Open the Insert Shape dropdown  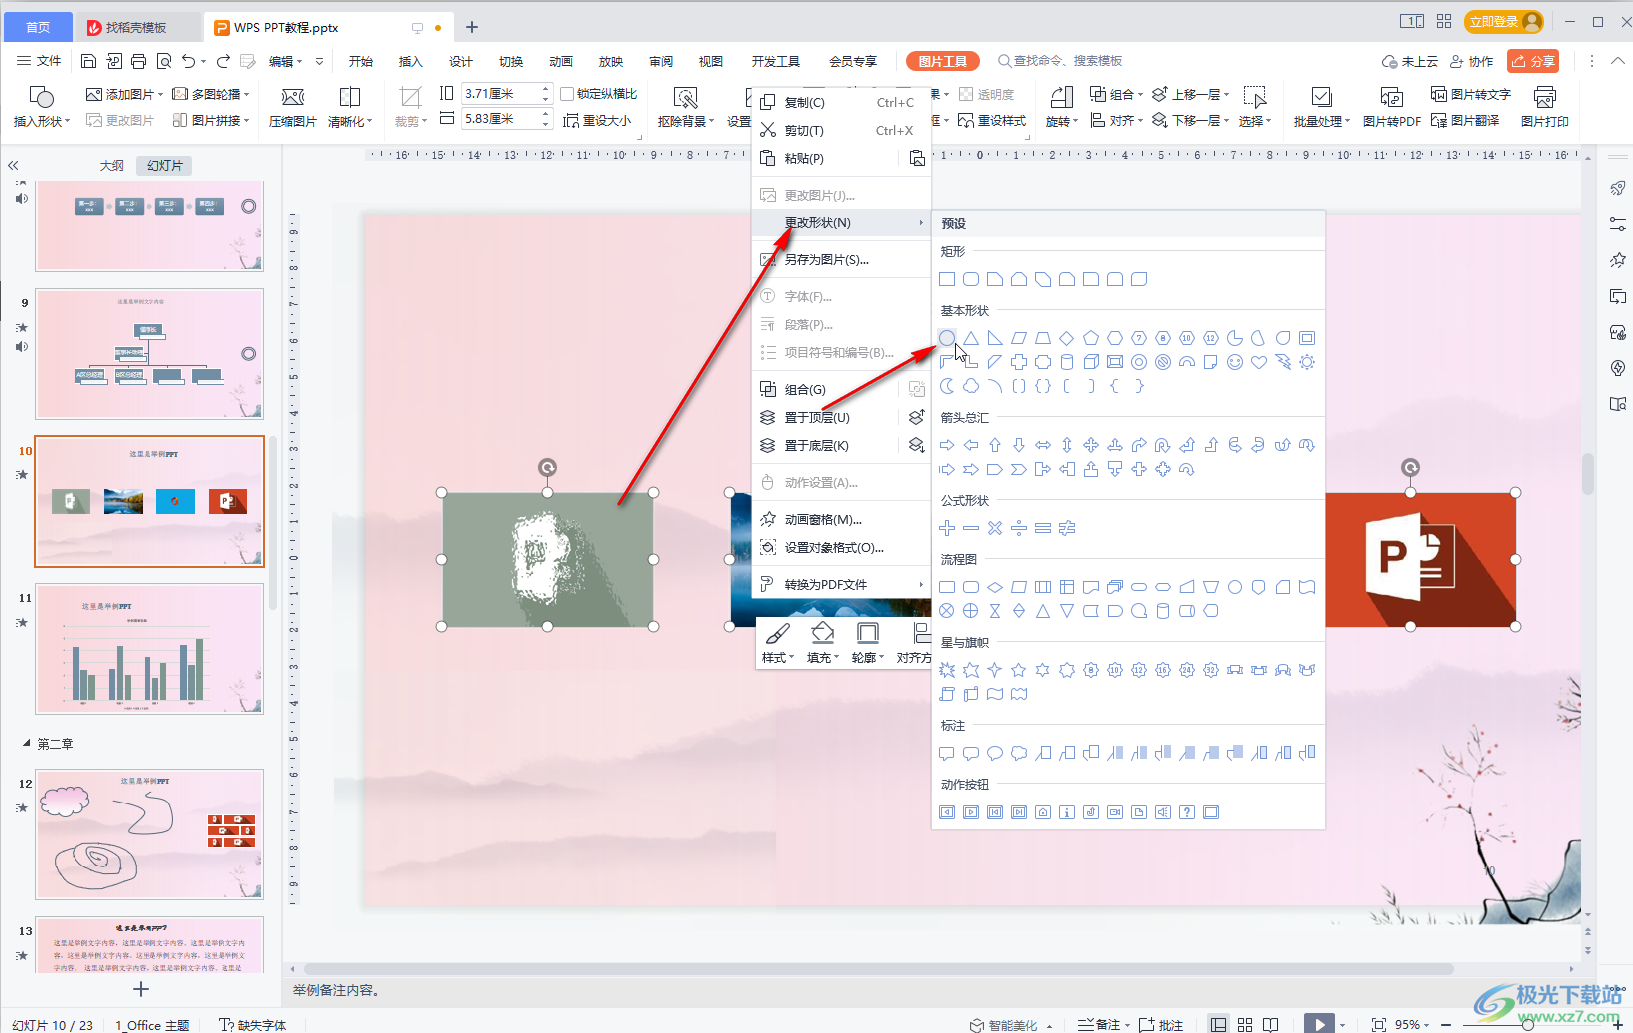click(x=42, y=121)
